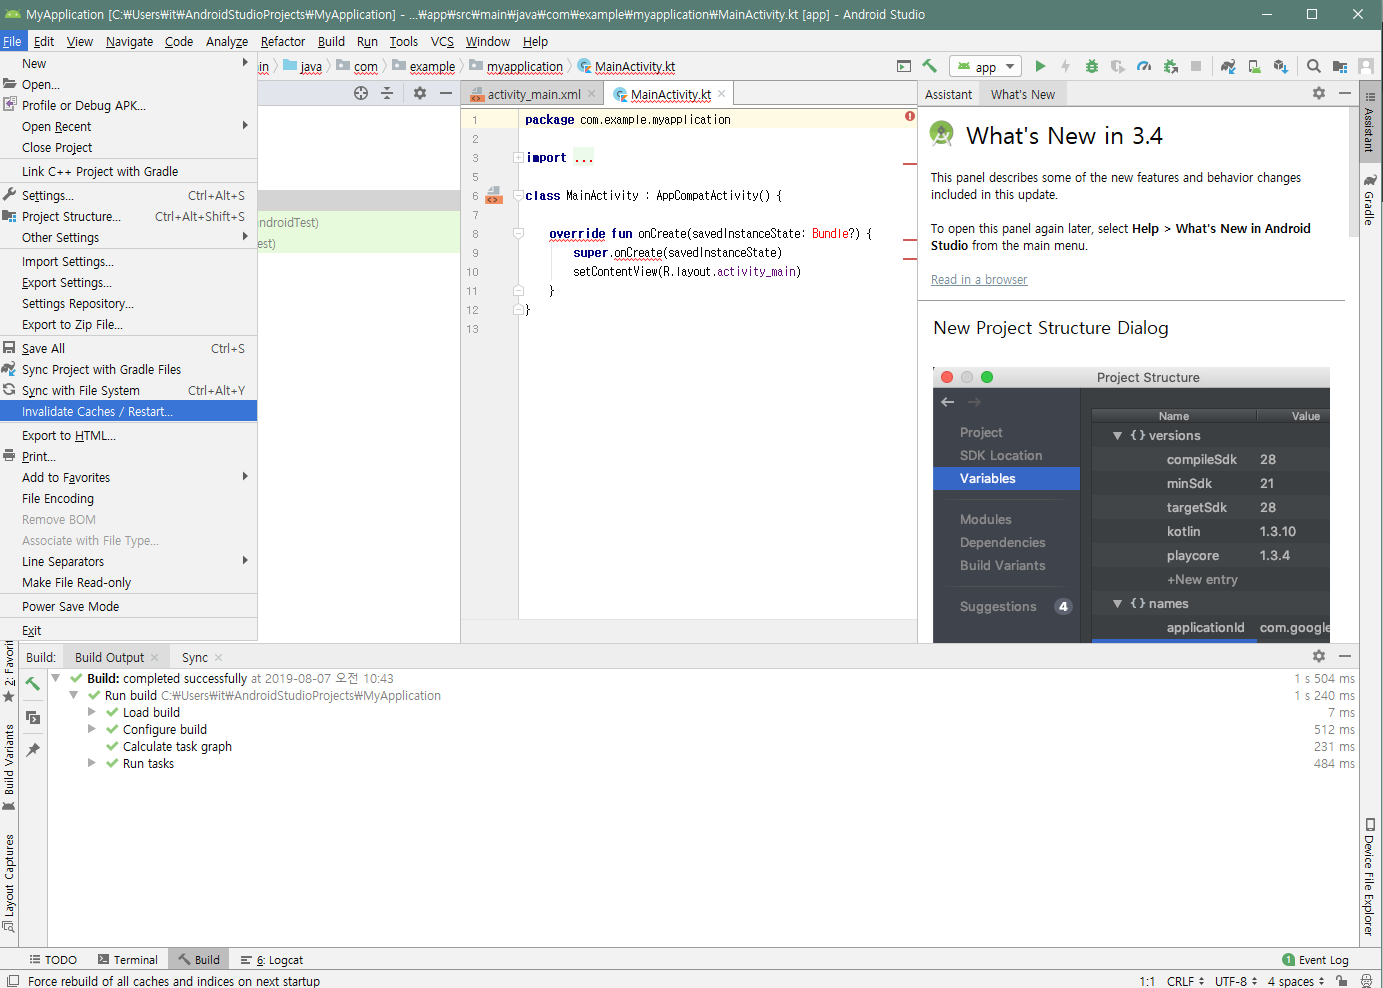1383x988 pixels.
Task: Collapse the Run build tree node
Action: [x=74, y=695]
